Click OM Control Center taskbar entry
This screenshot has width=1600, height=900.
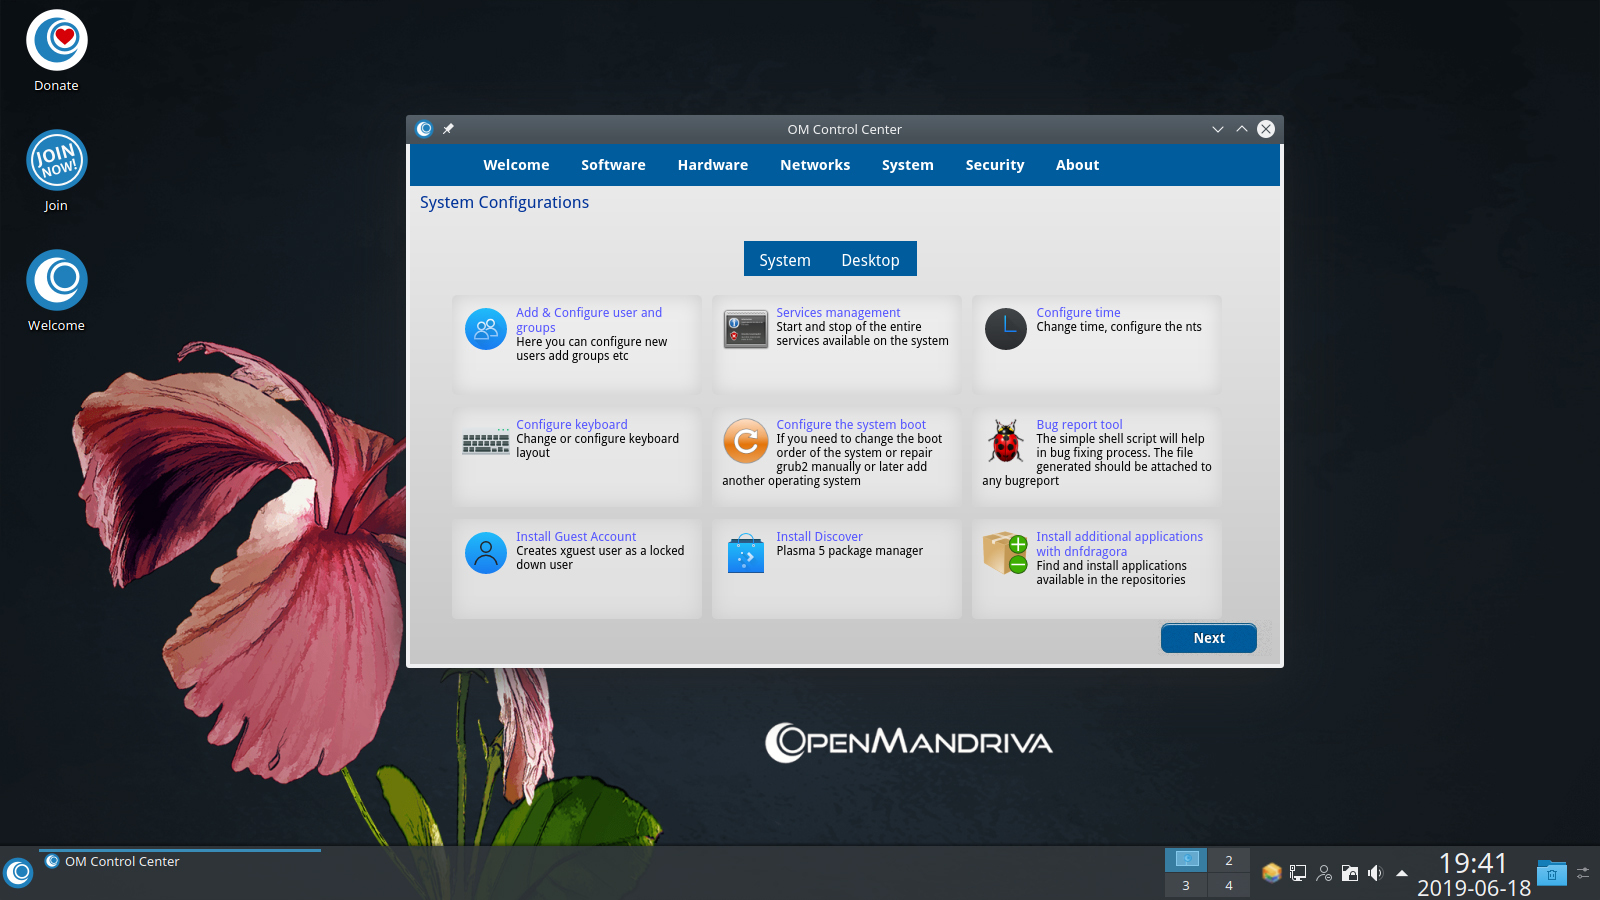pos(180,862)
